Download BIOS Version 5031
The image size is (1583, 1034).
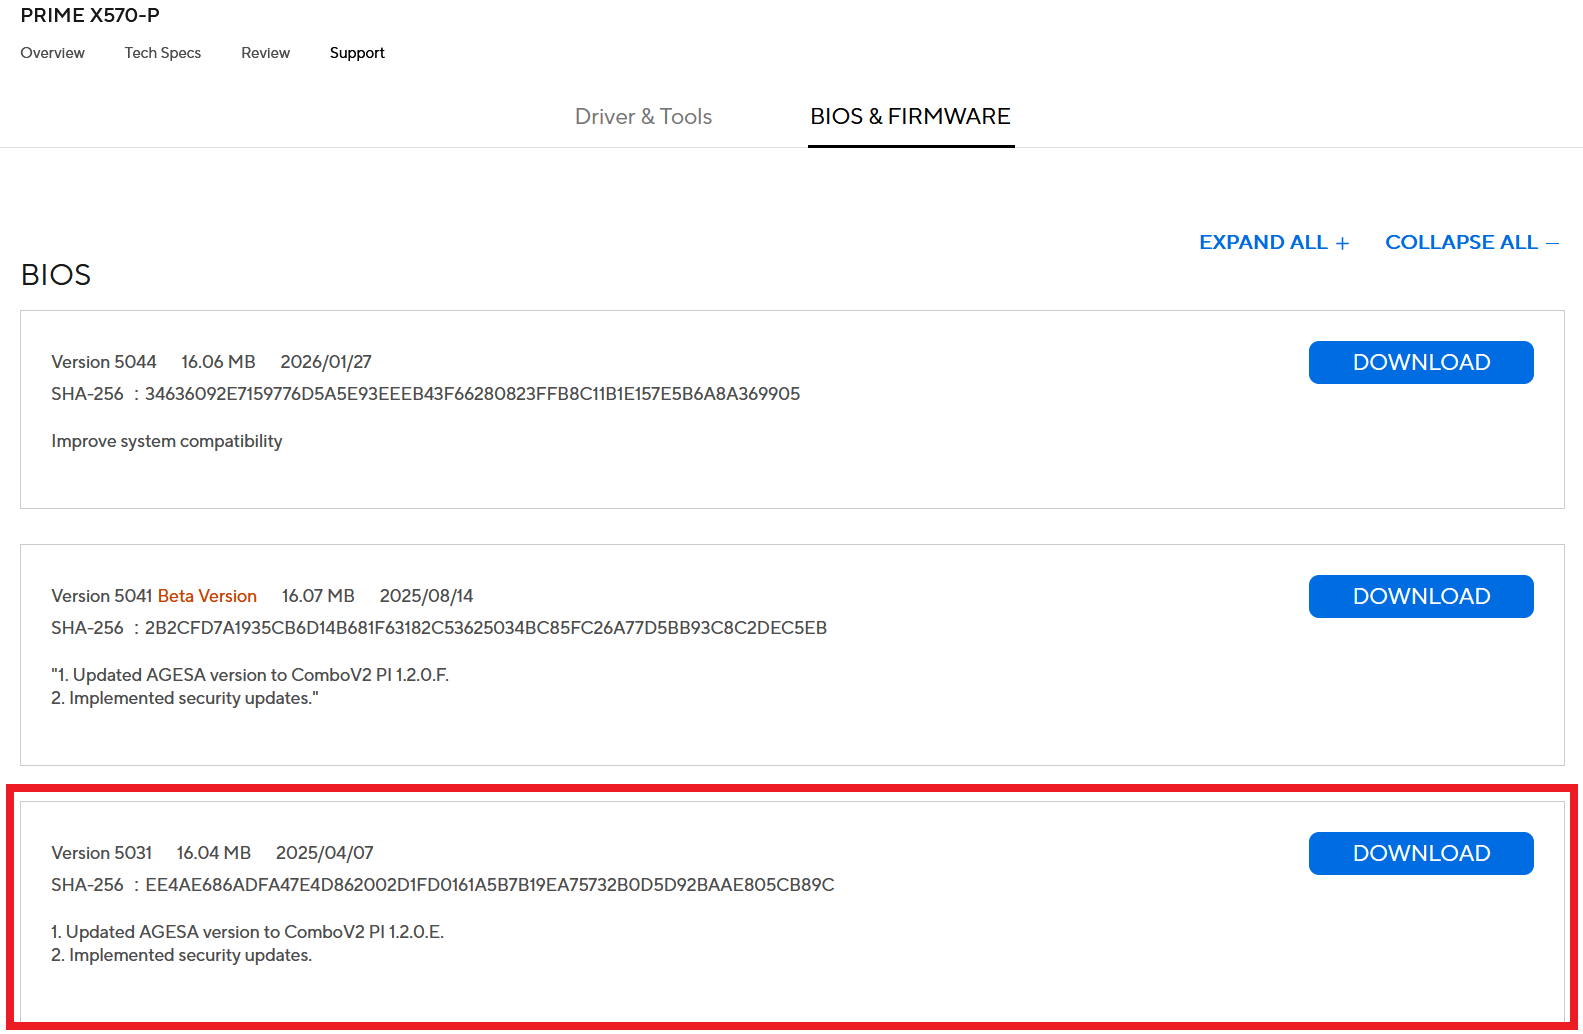(1421, 853)
